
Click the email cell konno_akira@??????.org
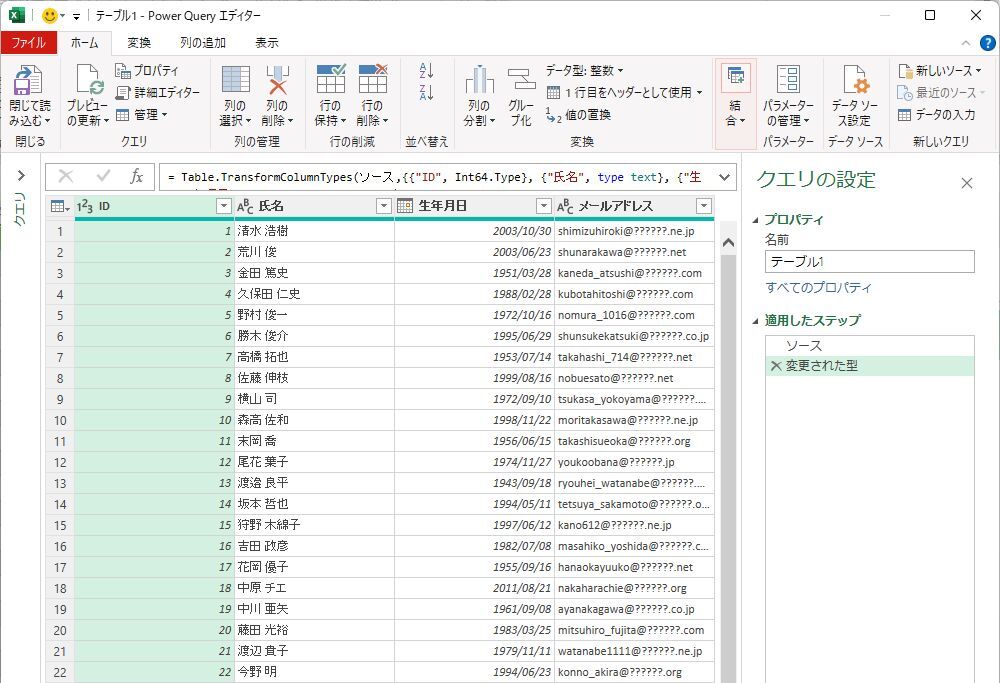click(635, 672)
